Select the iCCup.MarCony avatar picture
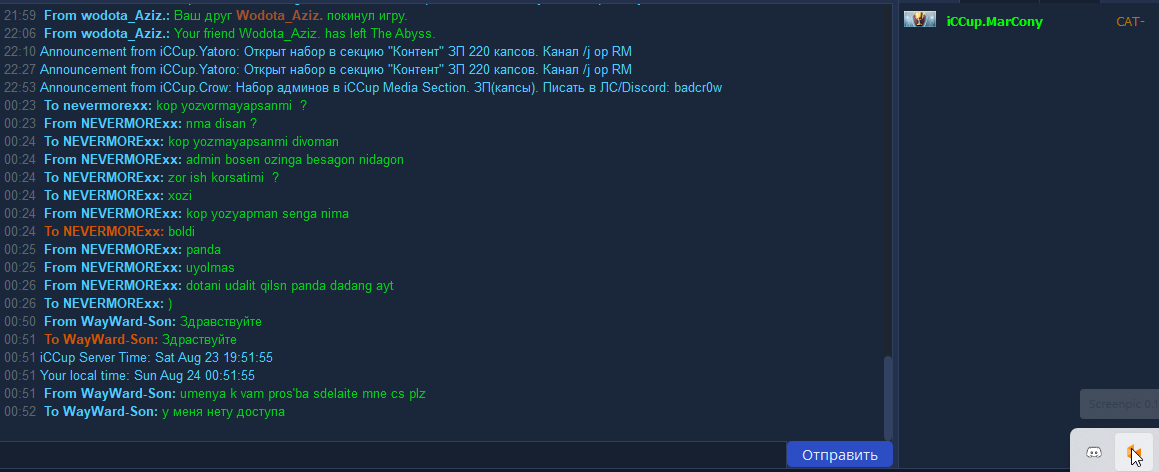The width and height of the screenshot is (1159, 472). (x=920, y=20)
